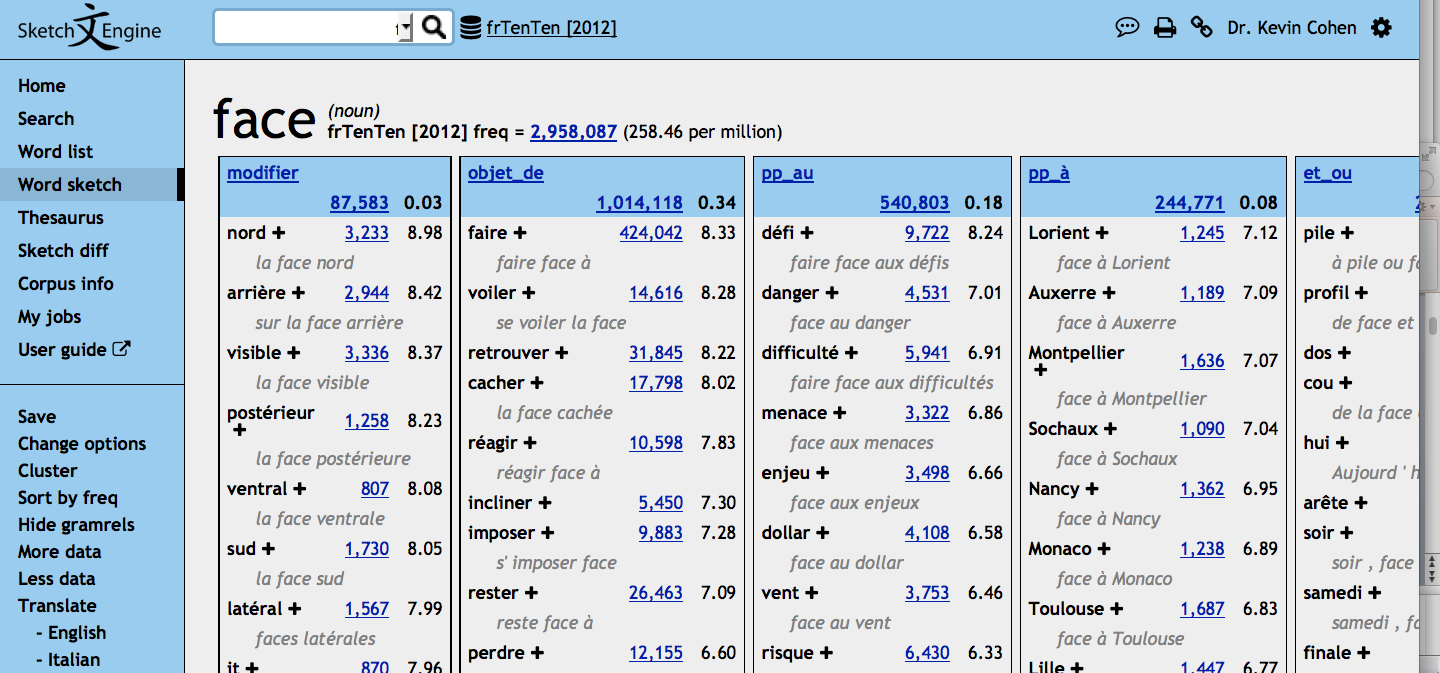Screen dimensions: 1440x673
Task: Expand the plus next to 'faire'
Action: (520, 233)
